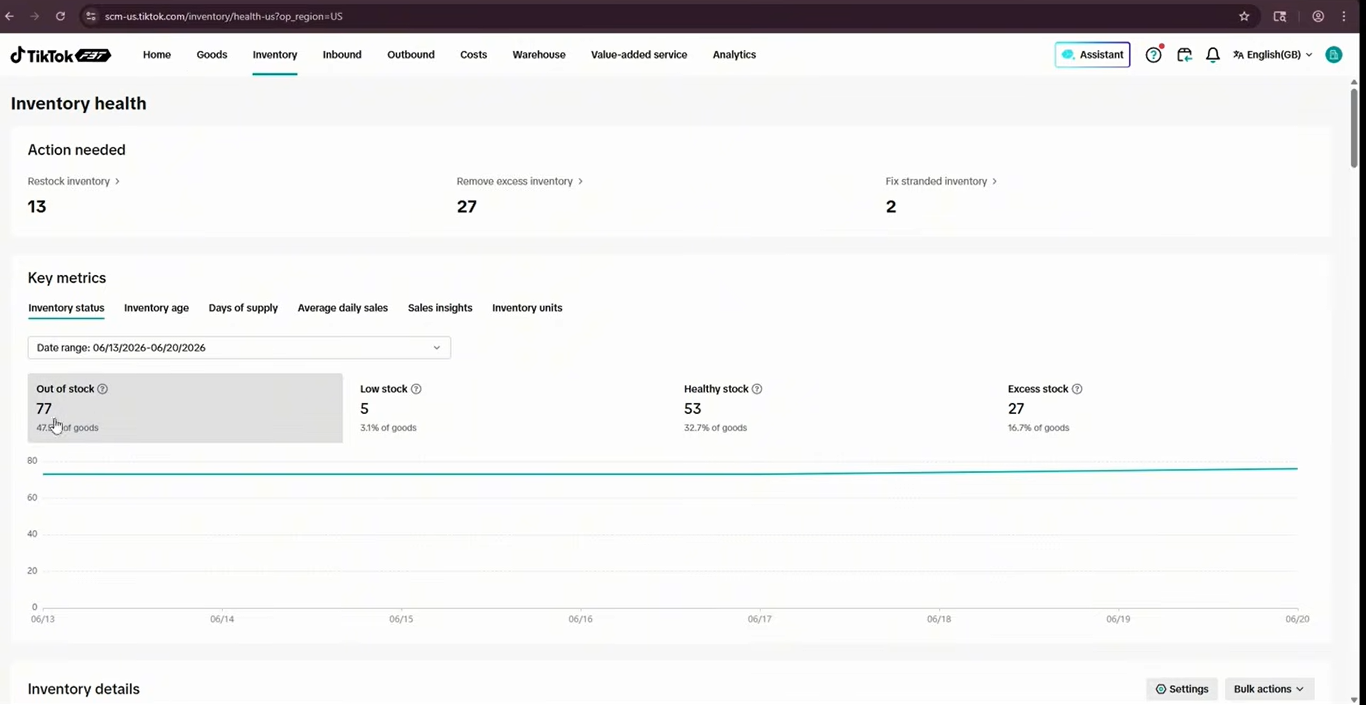Open the Warehouse menu
The image size is (1366, 705).
pos(539,55)
